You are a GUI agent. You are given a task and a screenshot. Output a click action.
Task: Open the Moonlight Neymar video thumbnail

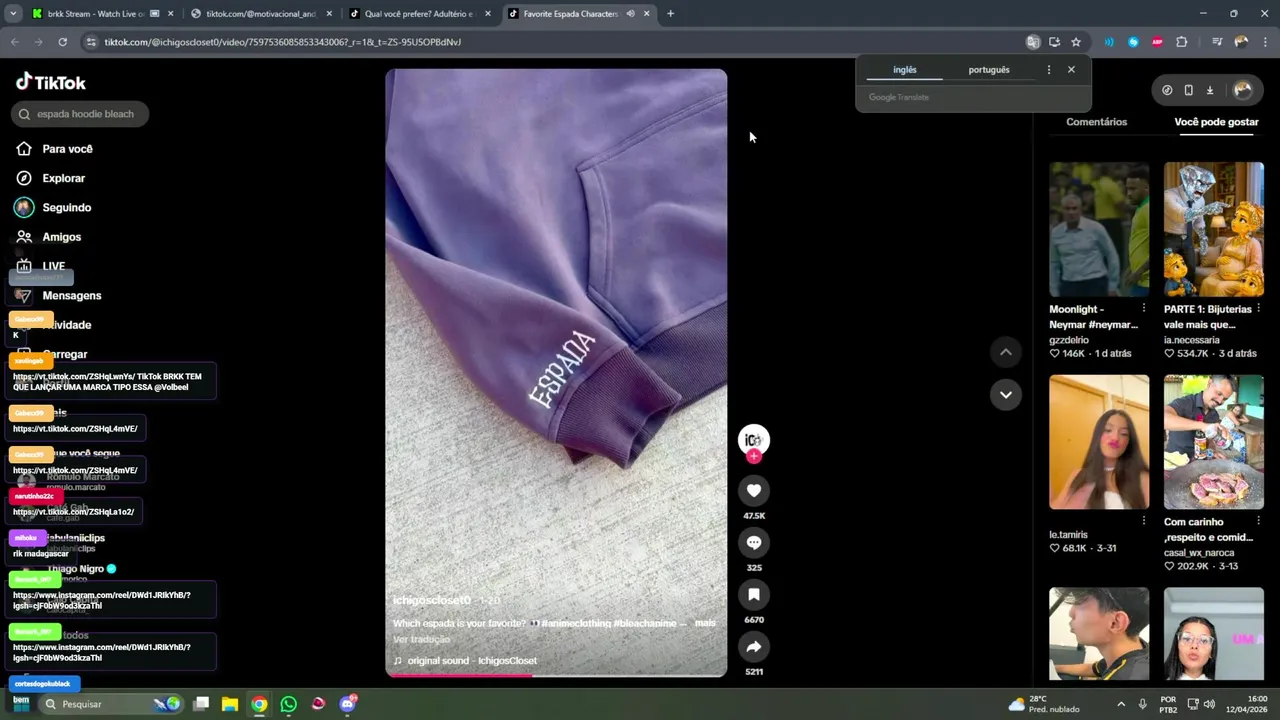click(1099, 229)
